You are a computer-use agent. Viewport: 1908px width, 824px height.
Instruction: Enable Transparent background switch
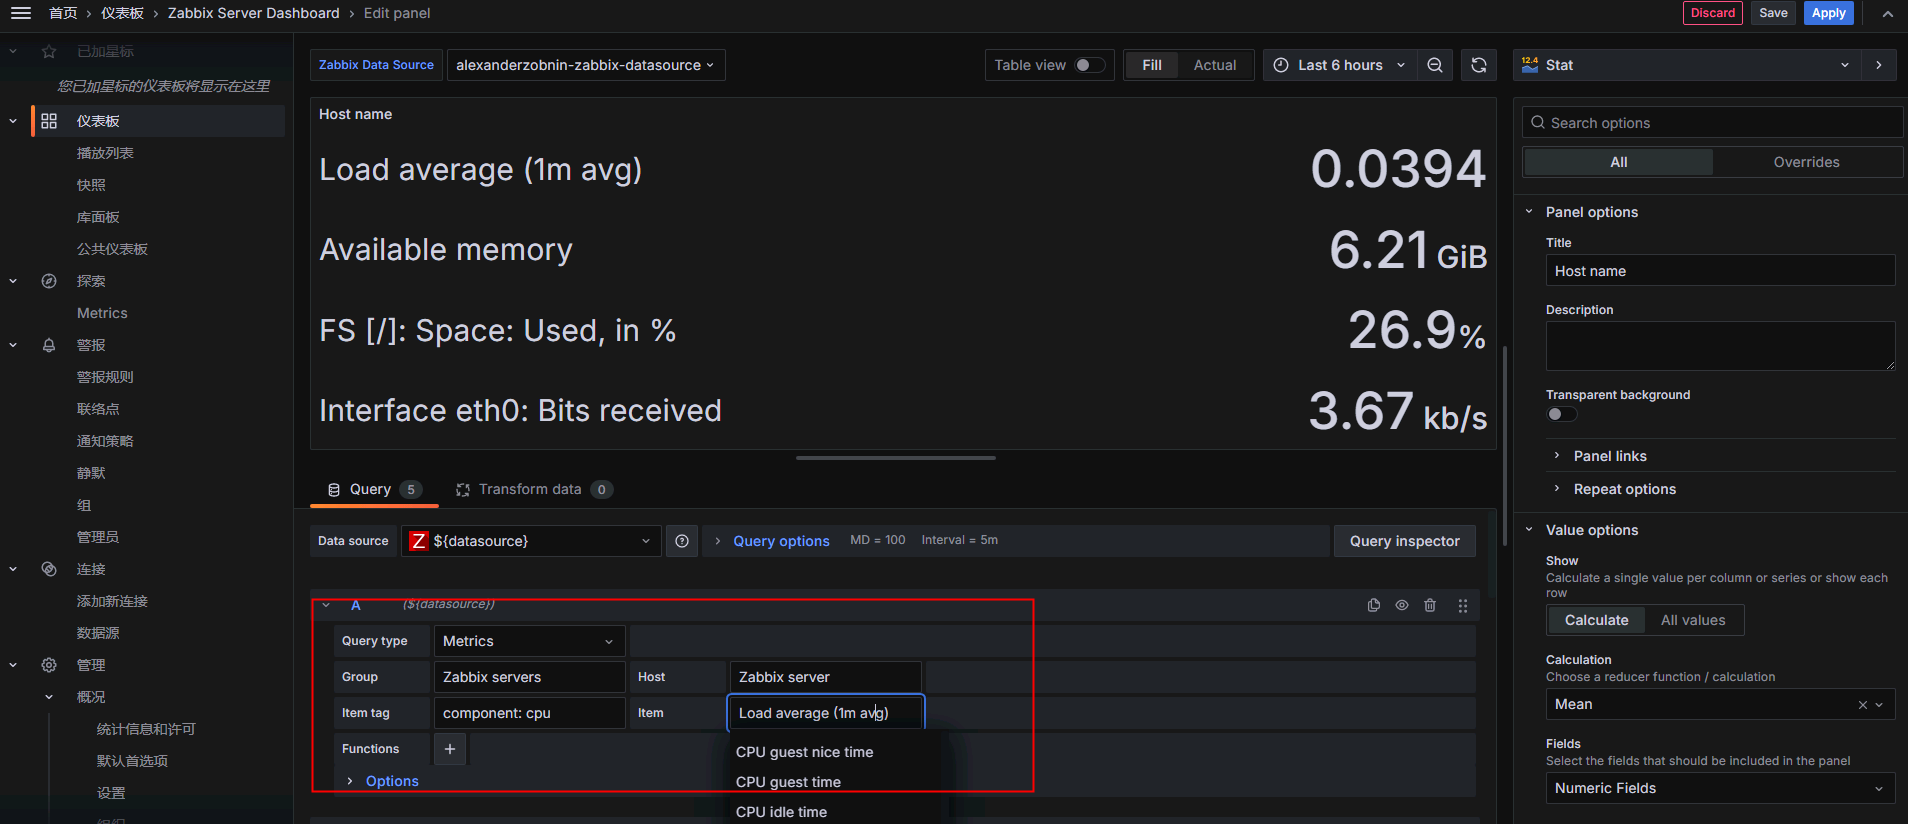[x=1562, y=414]
